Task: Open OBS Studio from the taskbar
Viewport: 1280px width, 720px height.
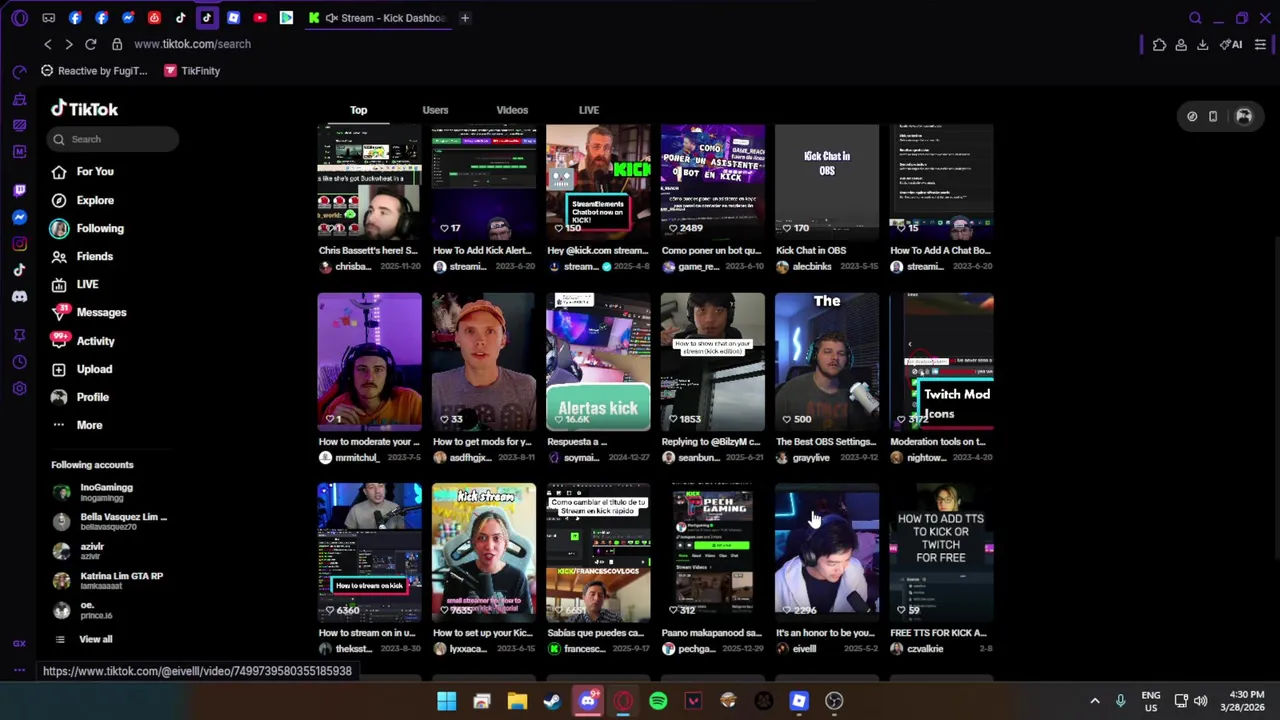Action: click(834, 701)
